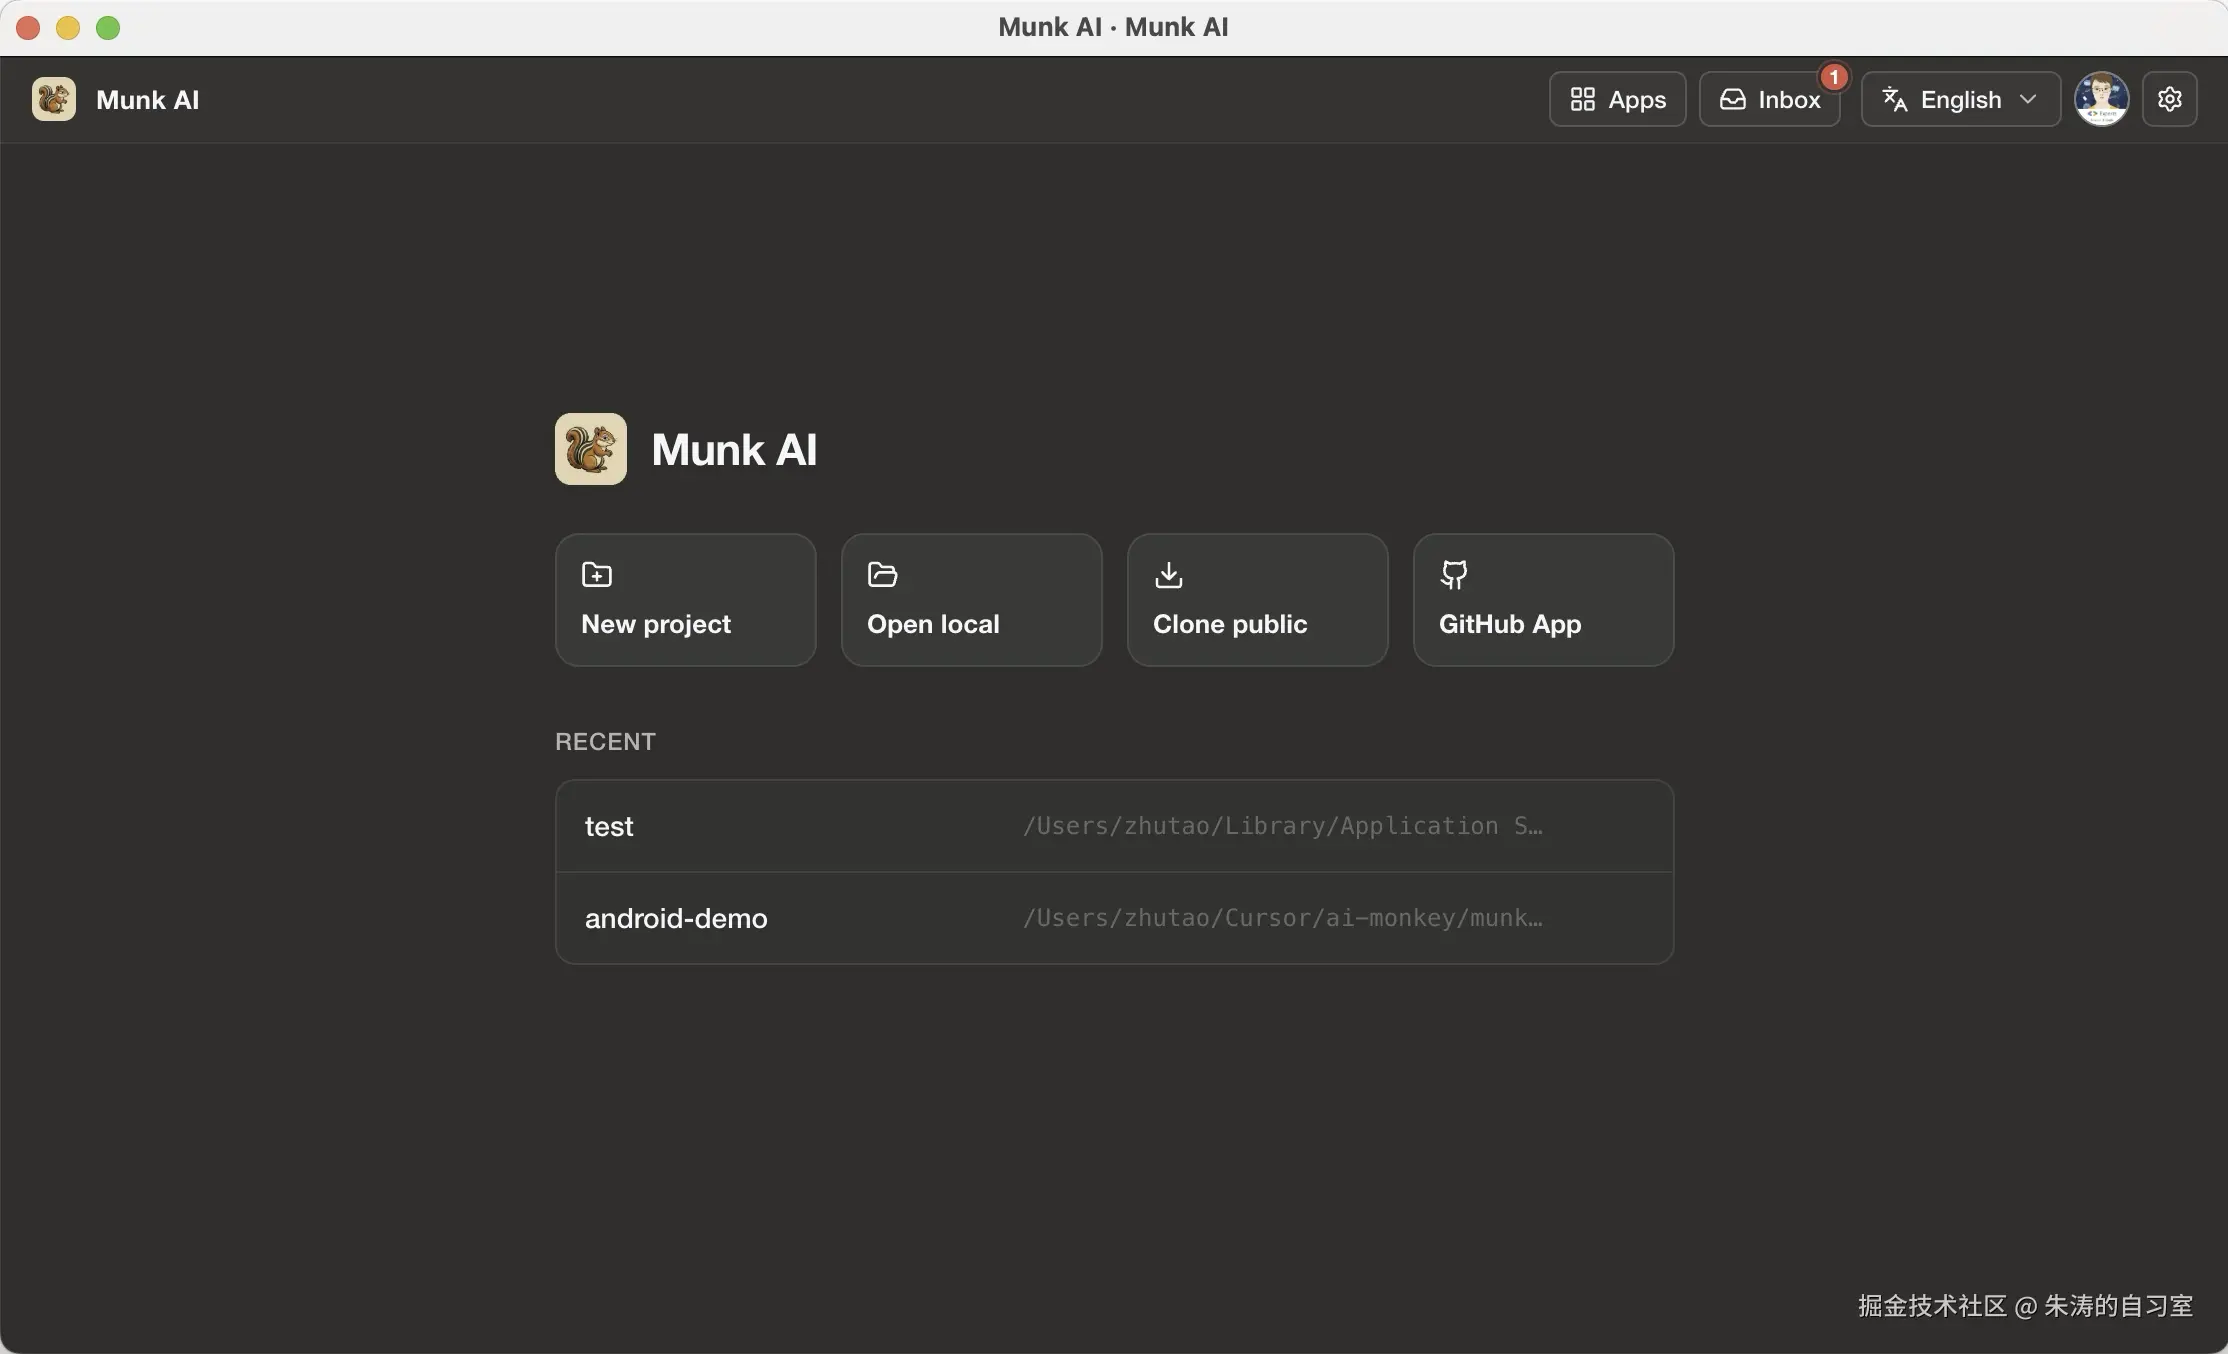
Task: Maximize the window with the green button
Action: (108, 28)
